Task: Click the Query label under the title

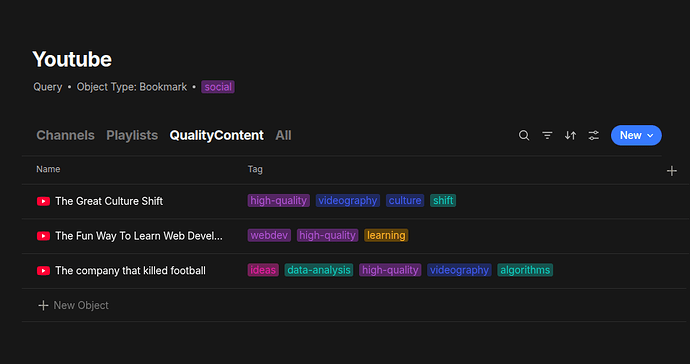Action: pos(48,87)
